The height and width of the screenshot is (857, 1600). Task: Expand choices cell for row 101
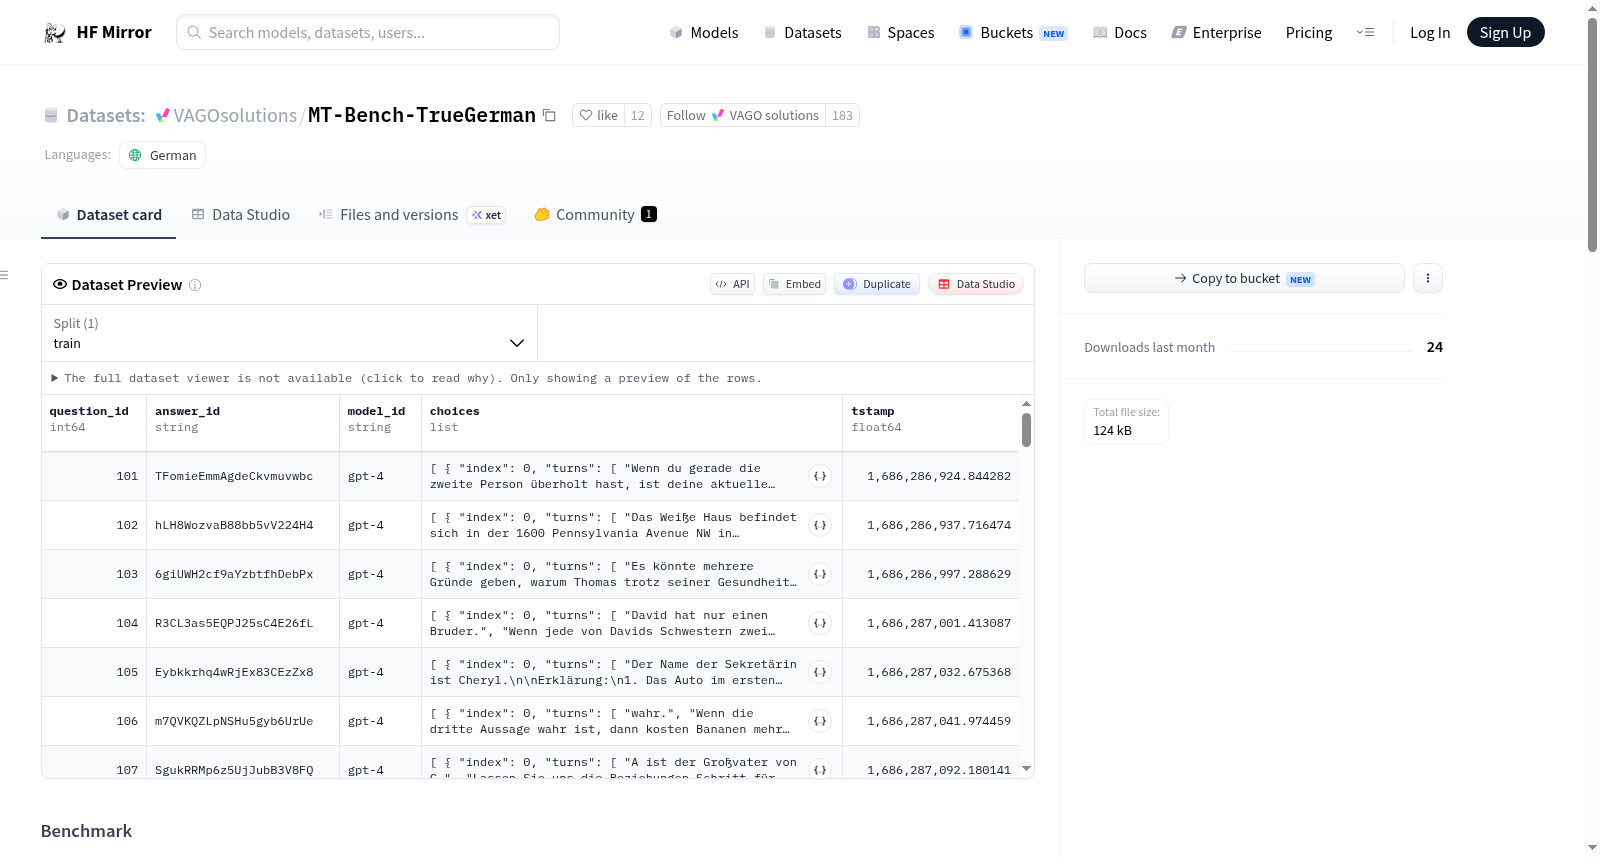[820, 476]
